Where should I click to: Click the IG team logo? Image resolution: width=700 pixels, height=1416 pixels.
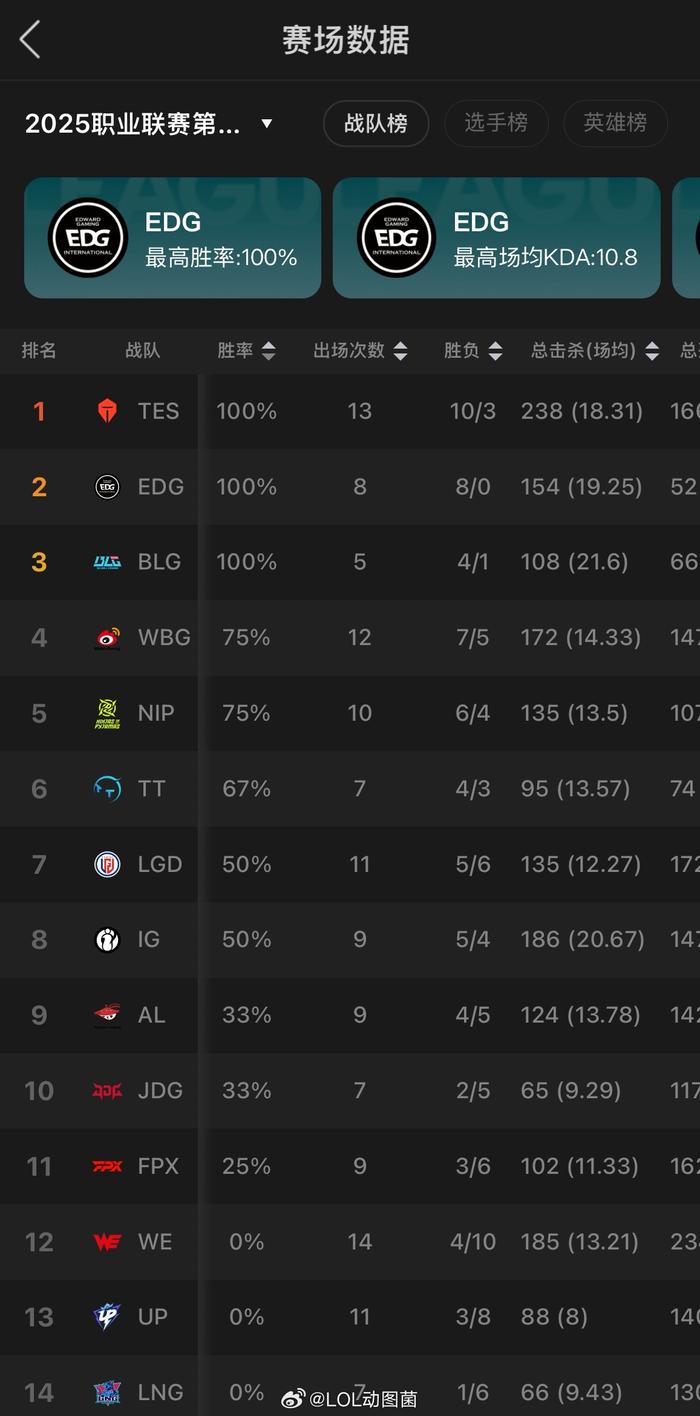pyautogui.click(x=107, y=940)
